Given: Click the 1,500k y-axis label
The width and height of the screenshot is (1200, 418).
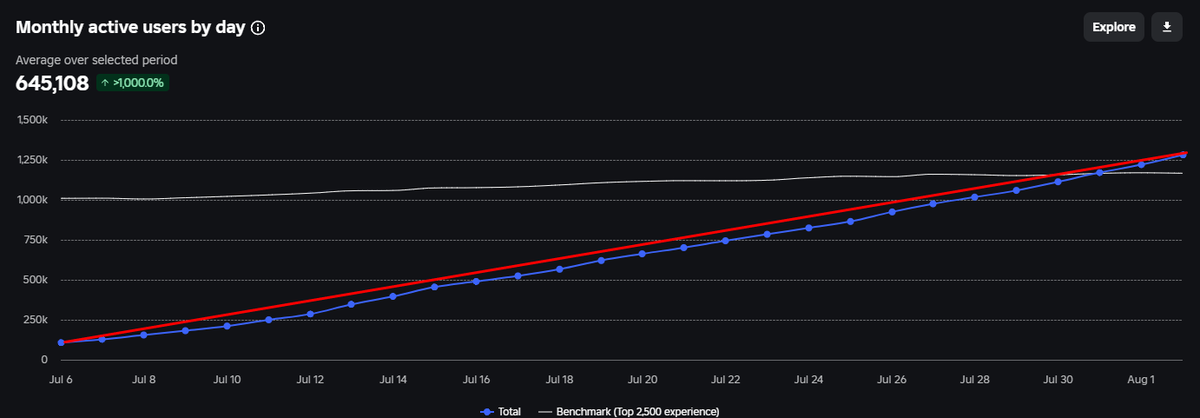Looking at the screenshot, I should [x=34, y=120].
